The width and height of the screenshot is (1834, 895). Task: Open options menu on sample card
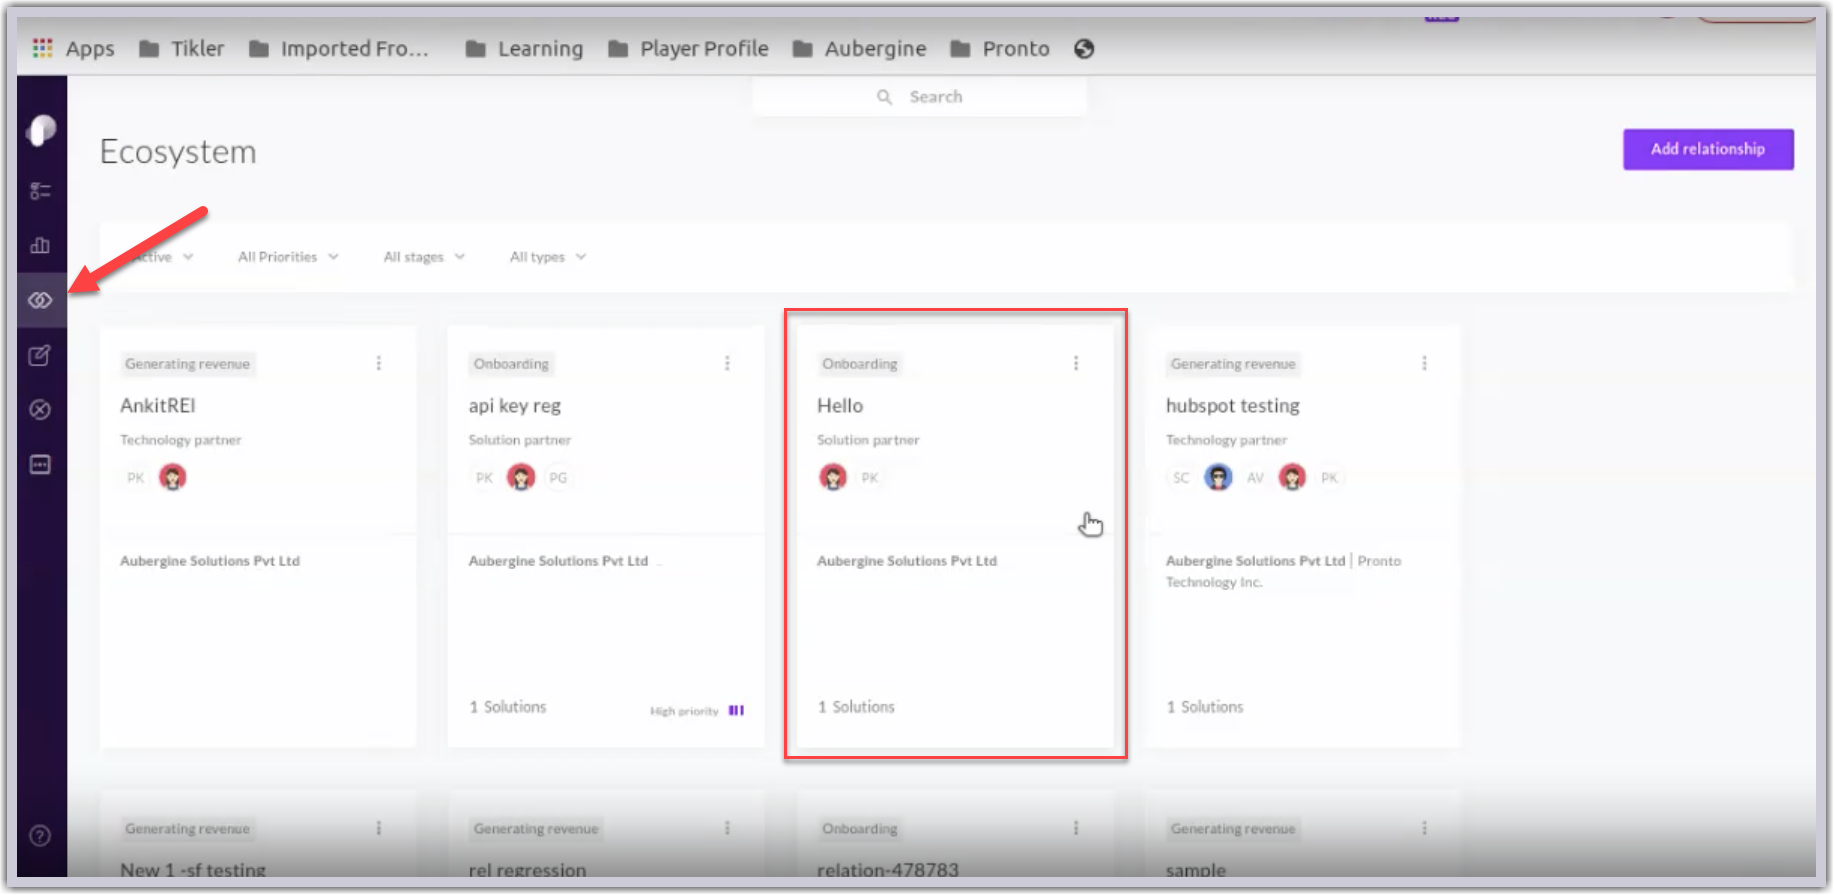click(x=1424, y=828)
